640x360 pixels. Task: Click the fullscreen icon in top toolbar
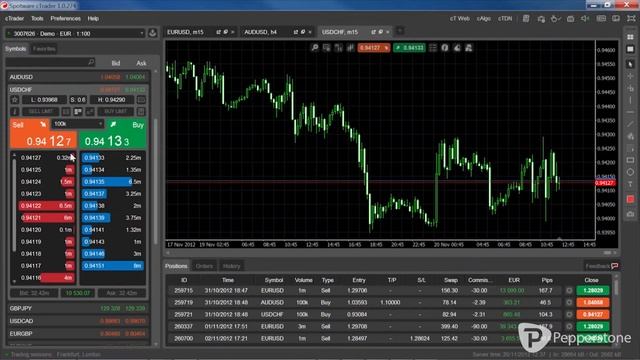pyautogui.click(x=631, y=19)
